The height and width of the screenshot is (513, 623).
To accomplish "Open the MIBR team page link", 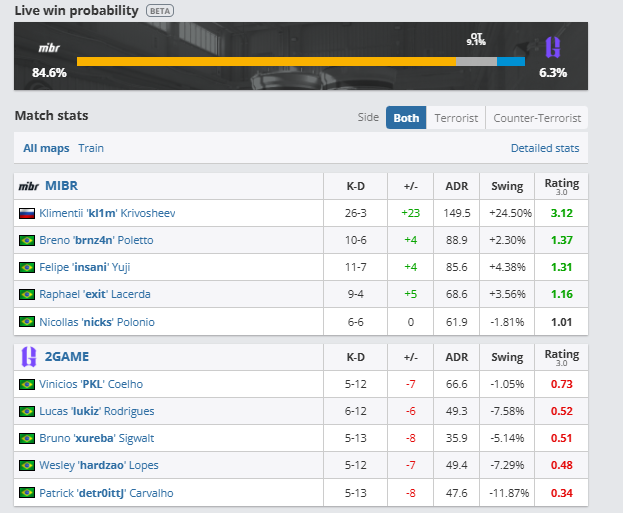I will click(x=62, y=186).
